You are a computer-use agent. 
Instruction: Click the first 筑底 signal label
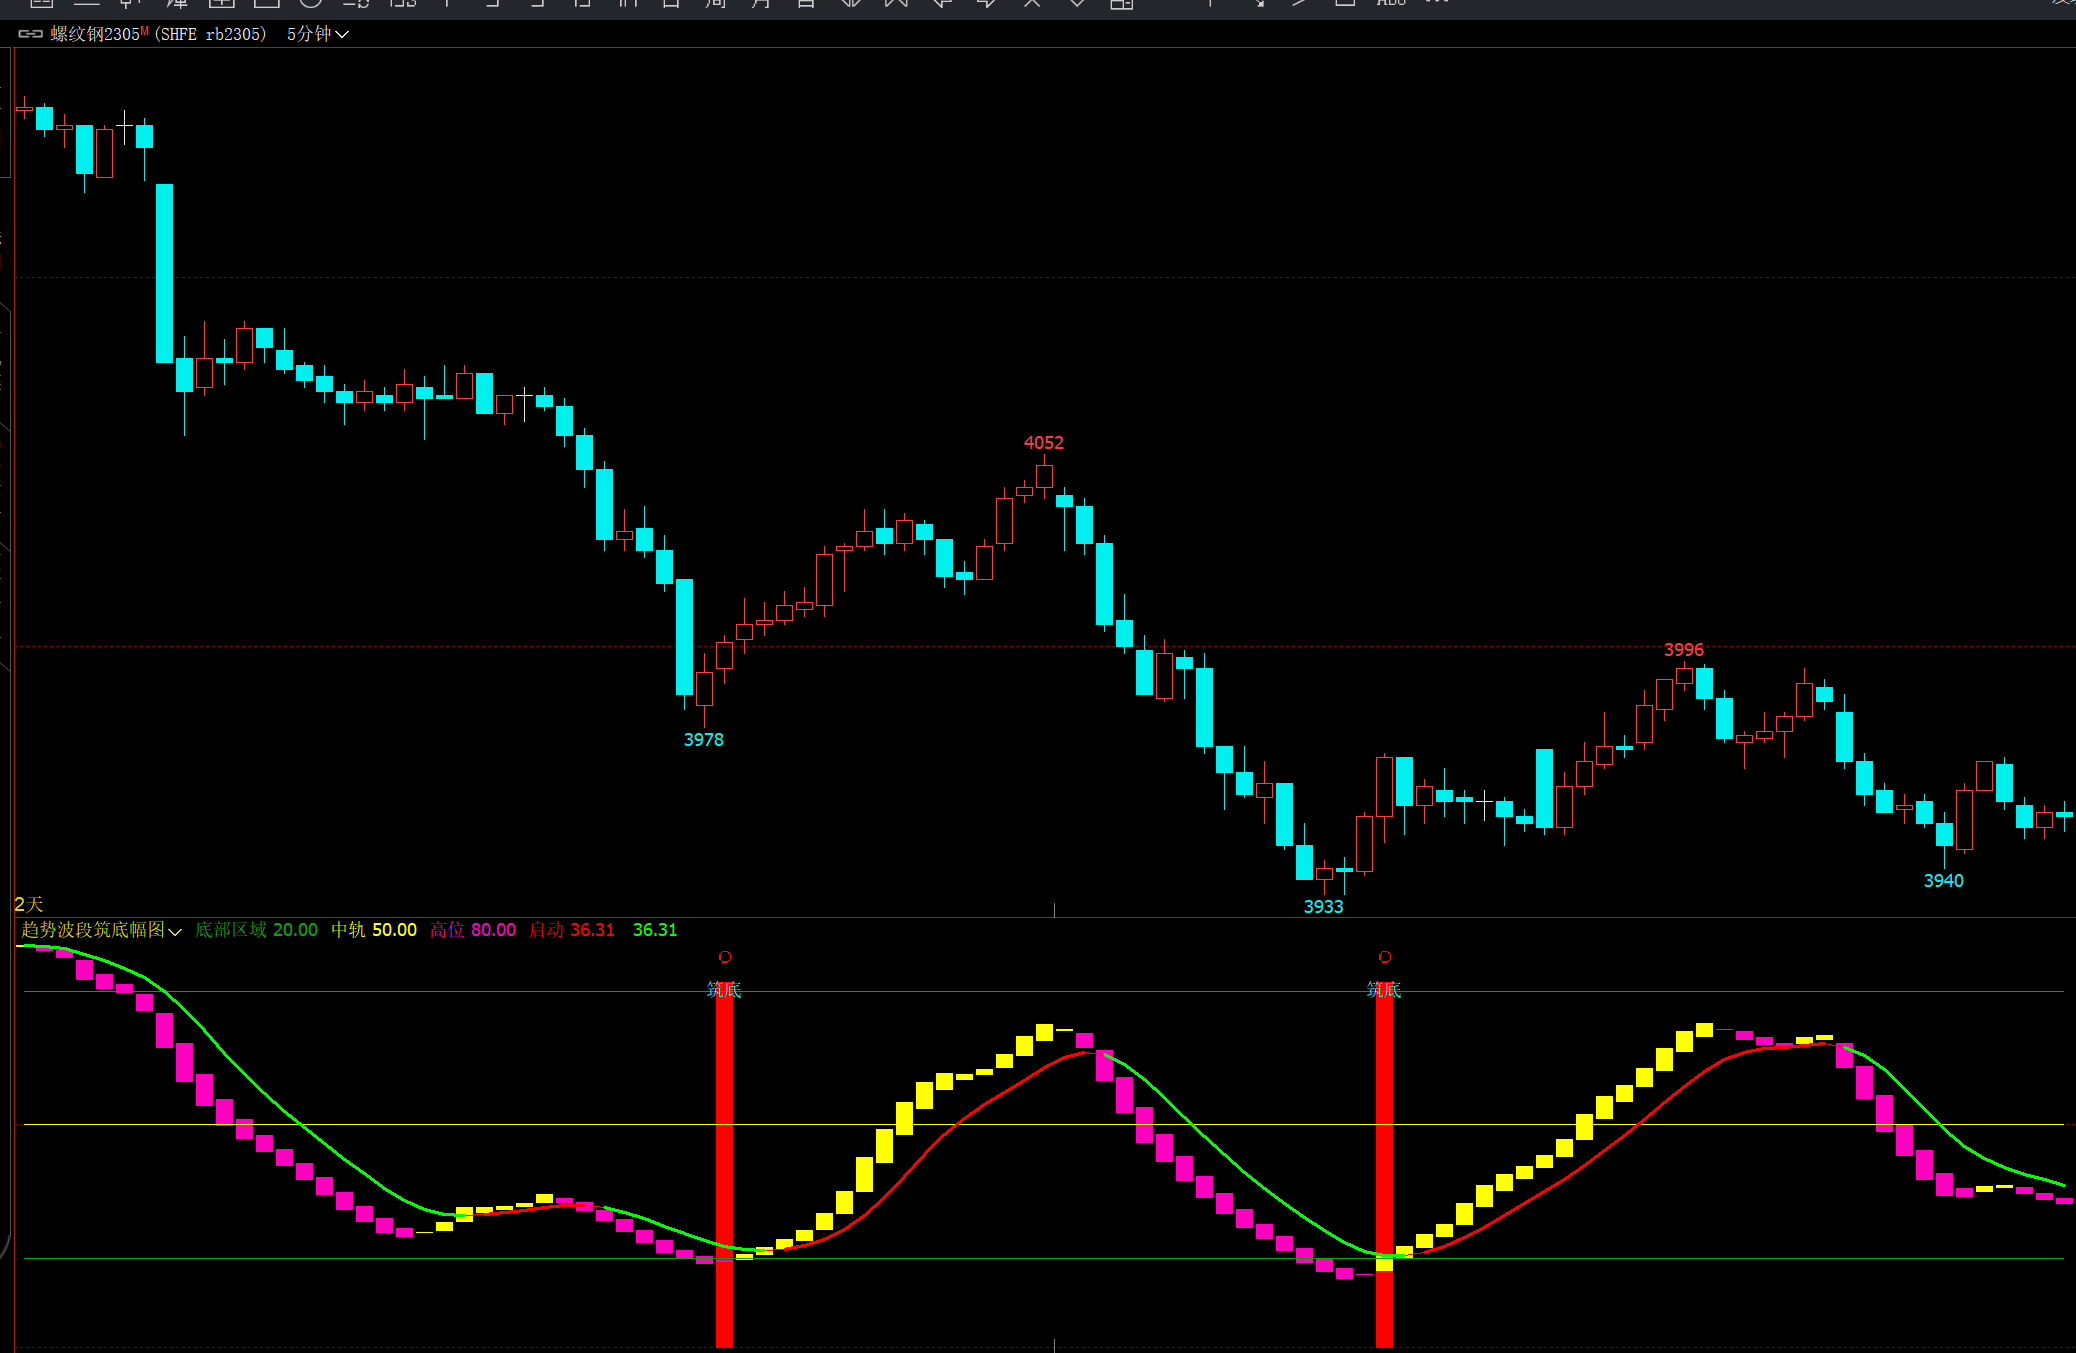(724, 990)
